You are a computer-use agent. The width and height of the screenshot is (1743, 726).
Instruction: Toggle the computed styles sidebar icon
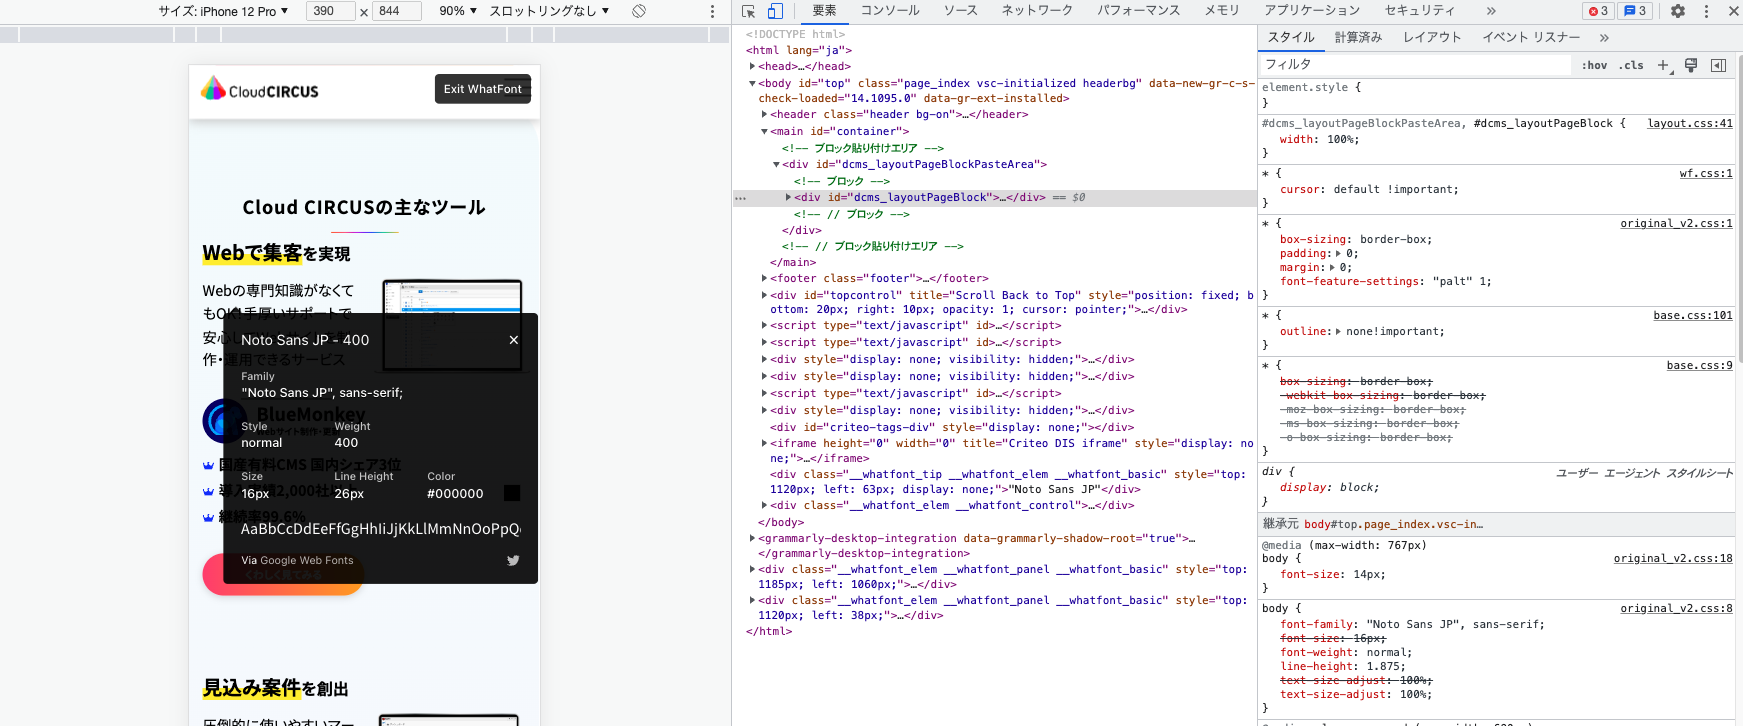tap(1718, 65)
